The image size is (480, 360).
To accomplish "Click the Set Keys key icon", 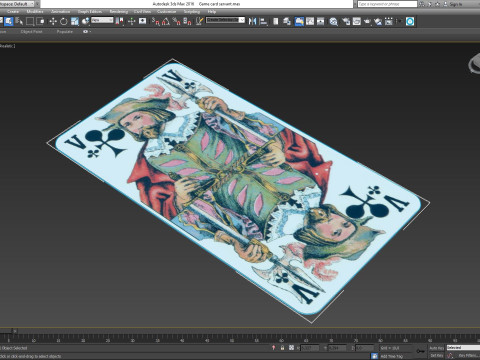I will (421, 351).
